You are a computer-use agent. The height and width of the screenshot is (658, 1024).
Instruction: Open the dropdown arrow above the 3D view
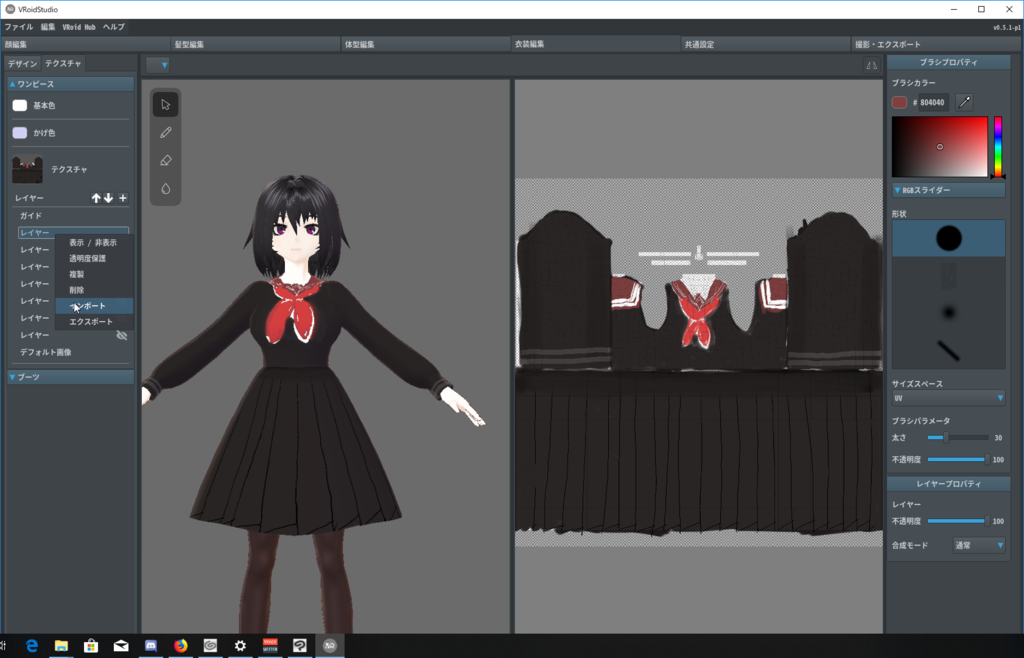157,65
